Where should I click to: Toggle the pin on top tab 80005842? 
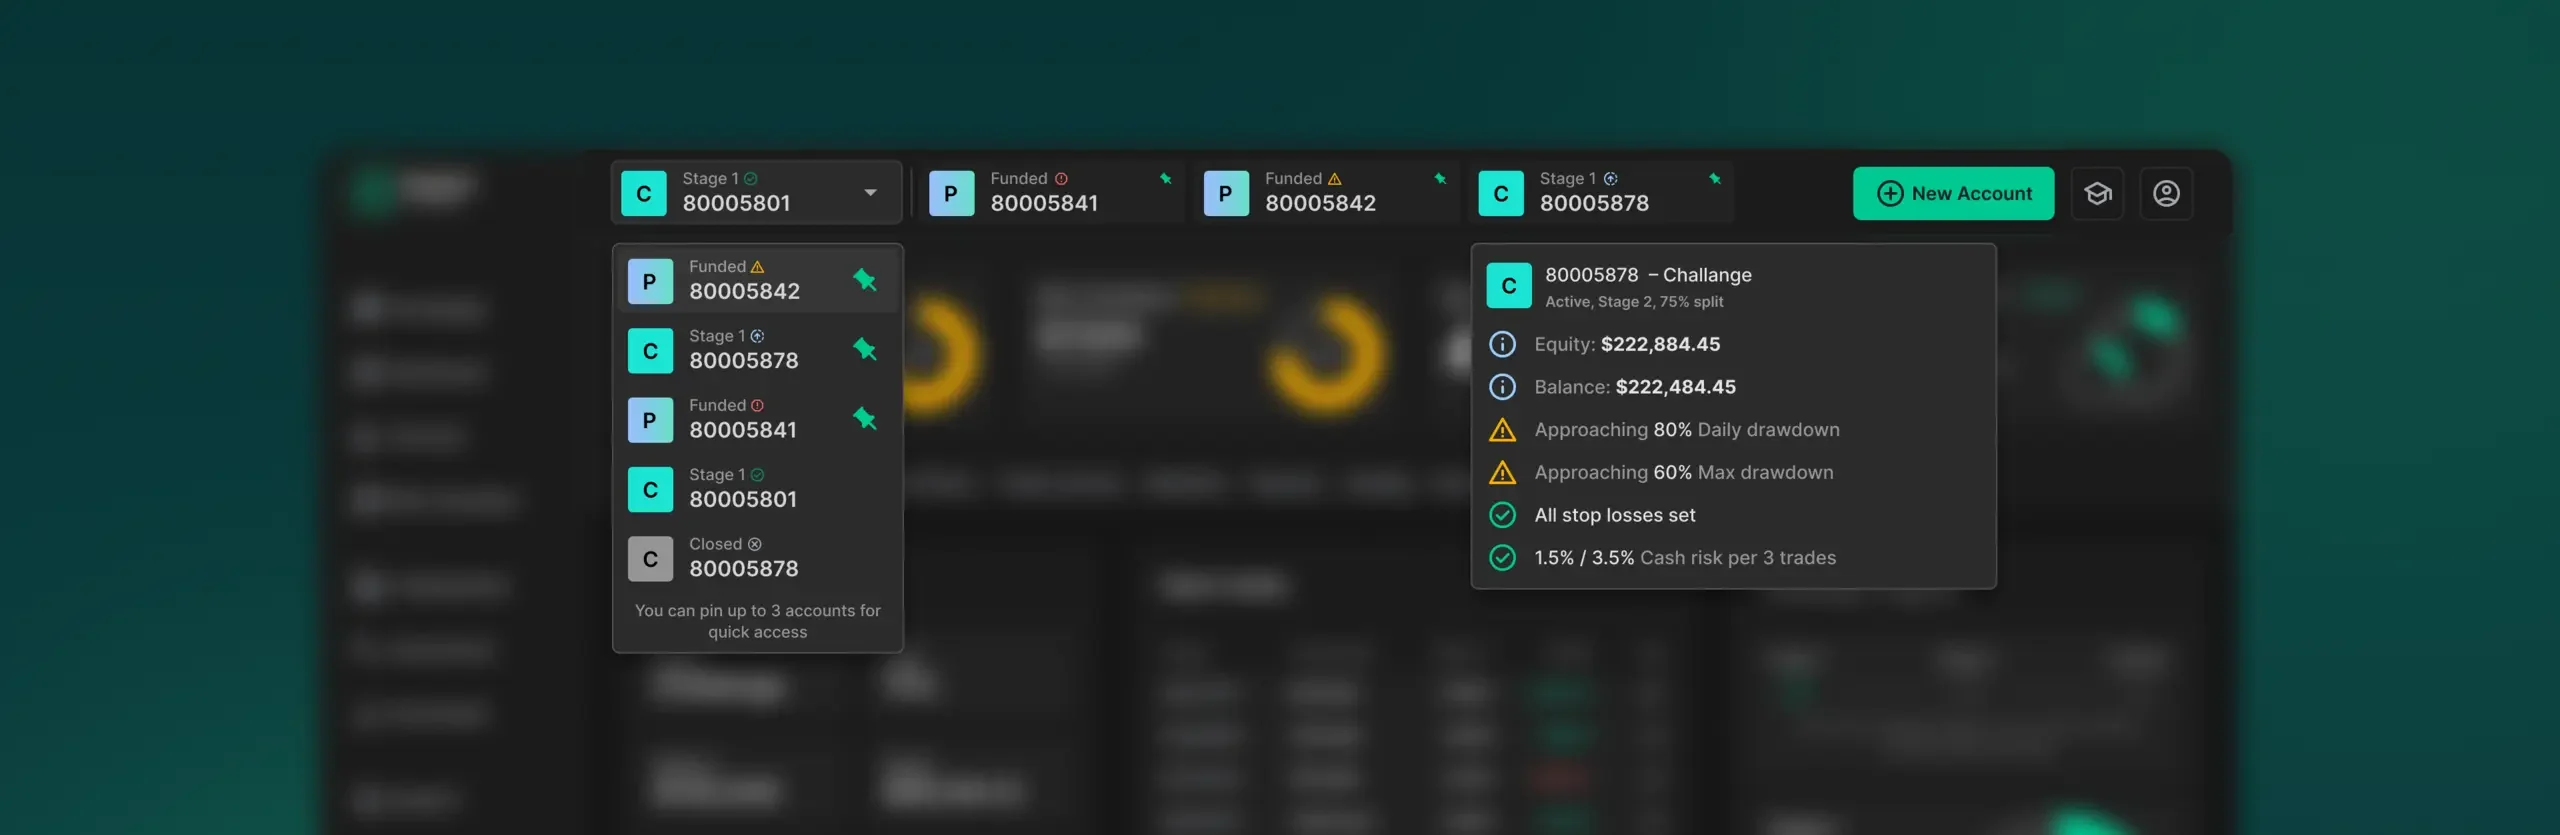pos(1440,179)
